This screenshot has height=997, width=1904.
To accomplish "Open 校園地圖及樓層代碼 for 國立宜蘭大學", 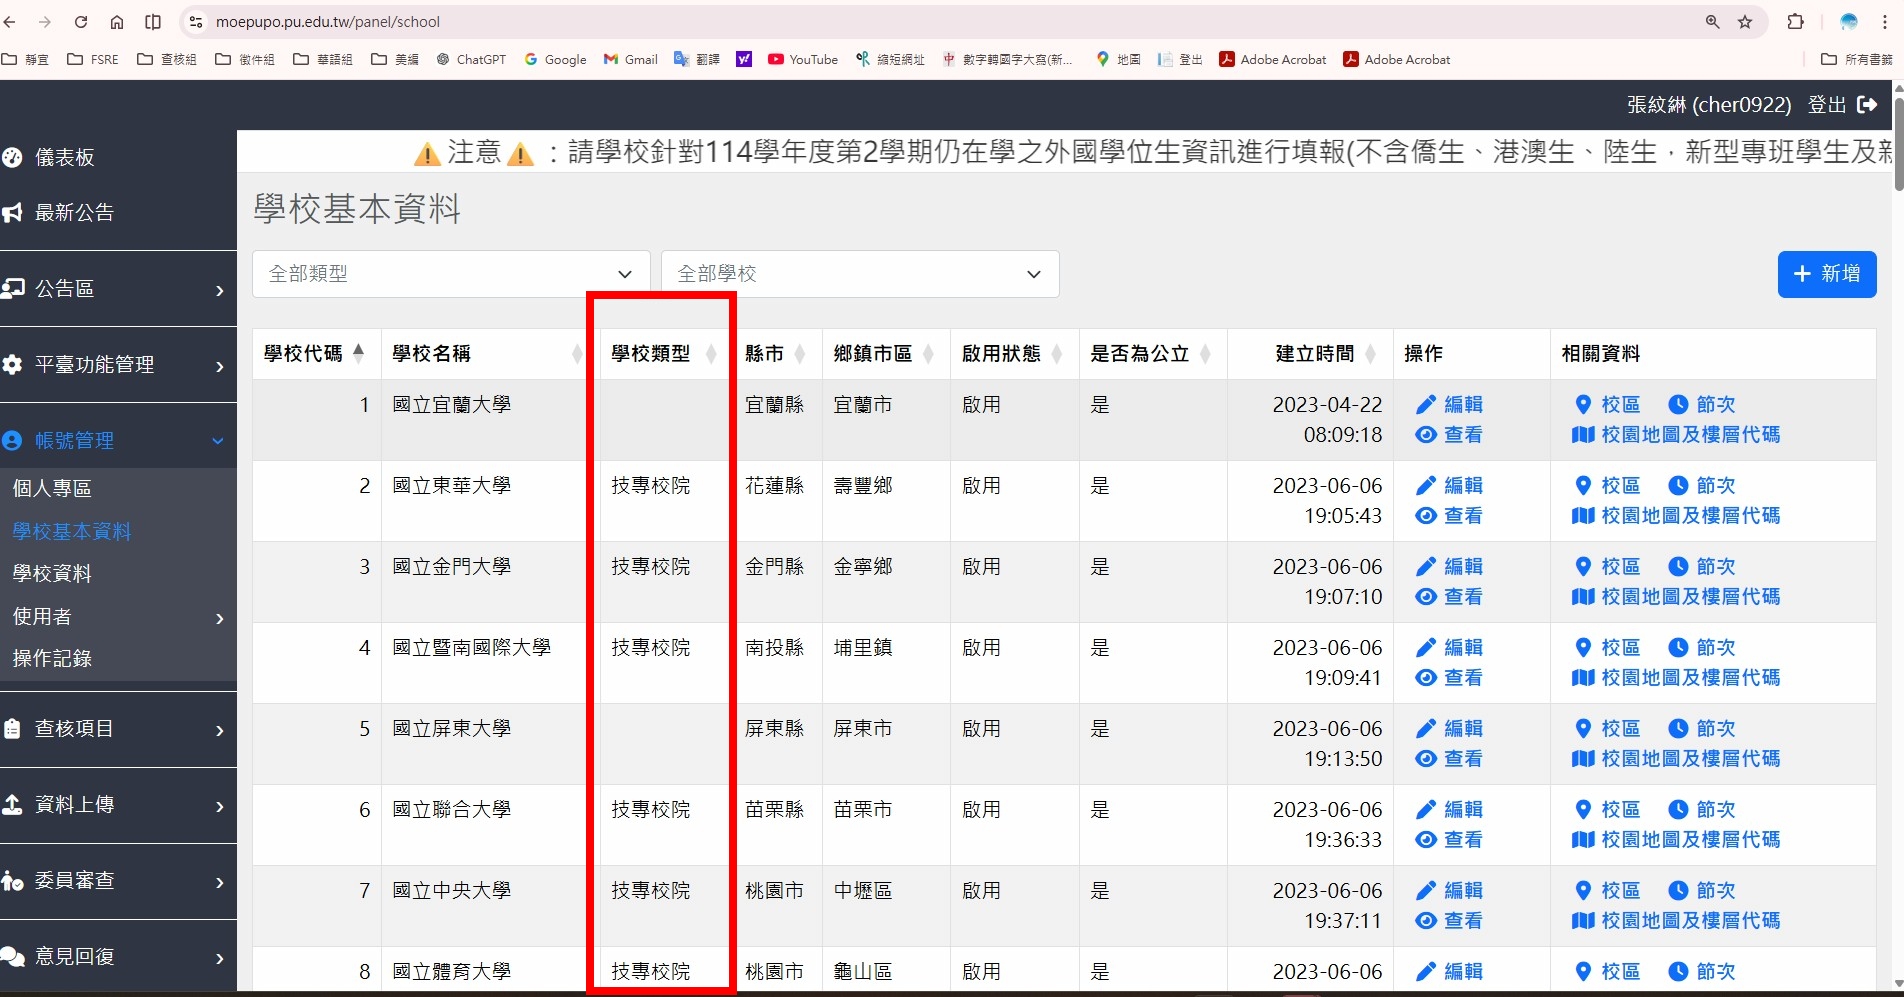I will pos(1676,435).
